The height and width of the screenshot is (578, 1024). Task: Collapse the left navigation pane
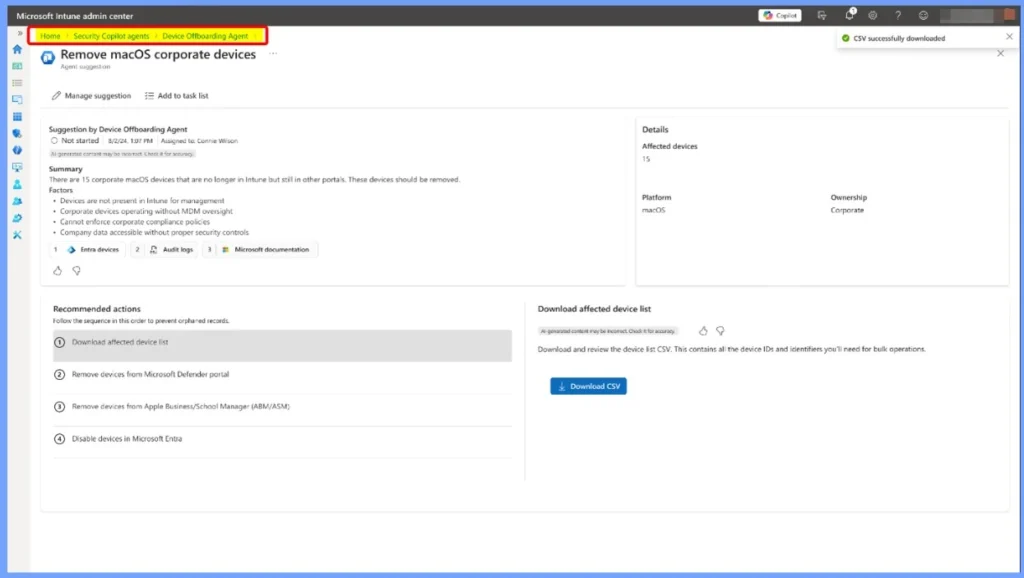point(18,31)
